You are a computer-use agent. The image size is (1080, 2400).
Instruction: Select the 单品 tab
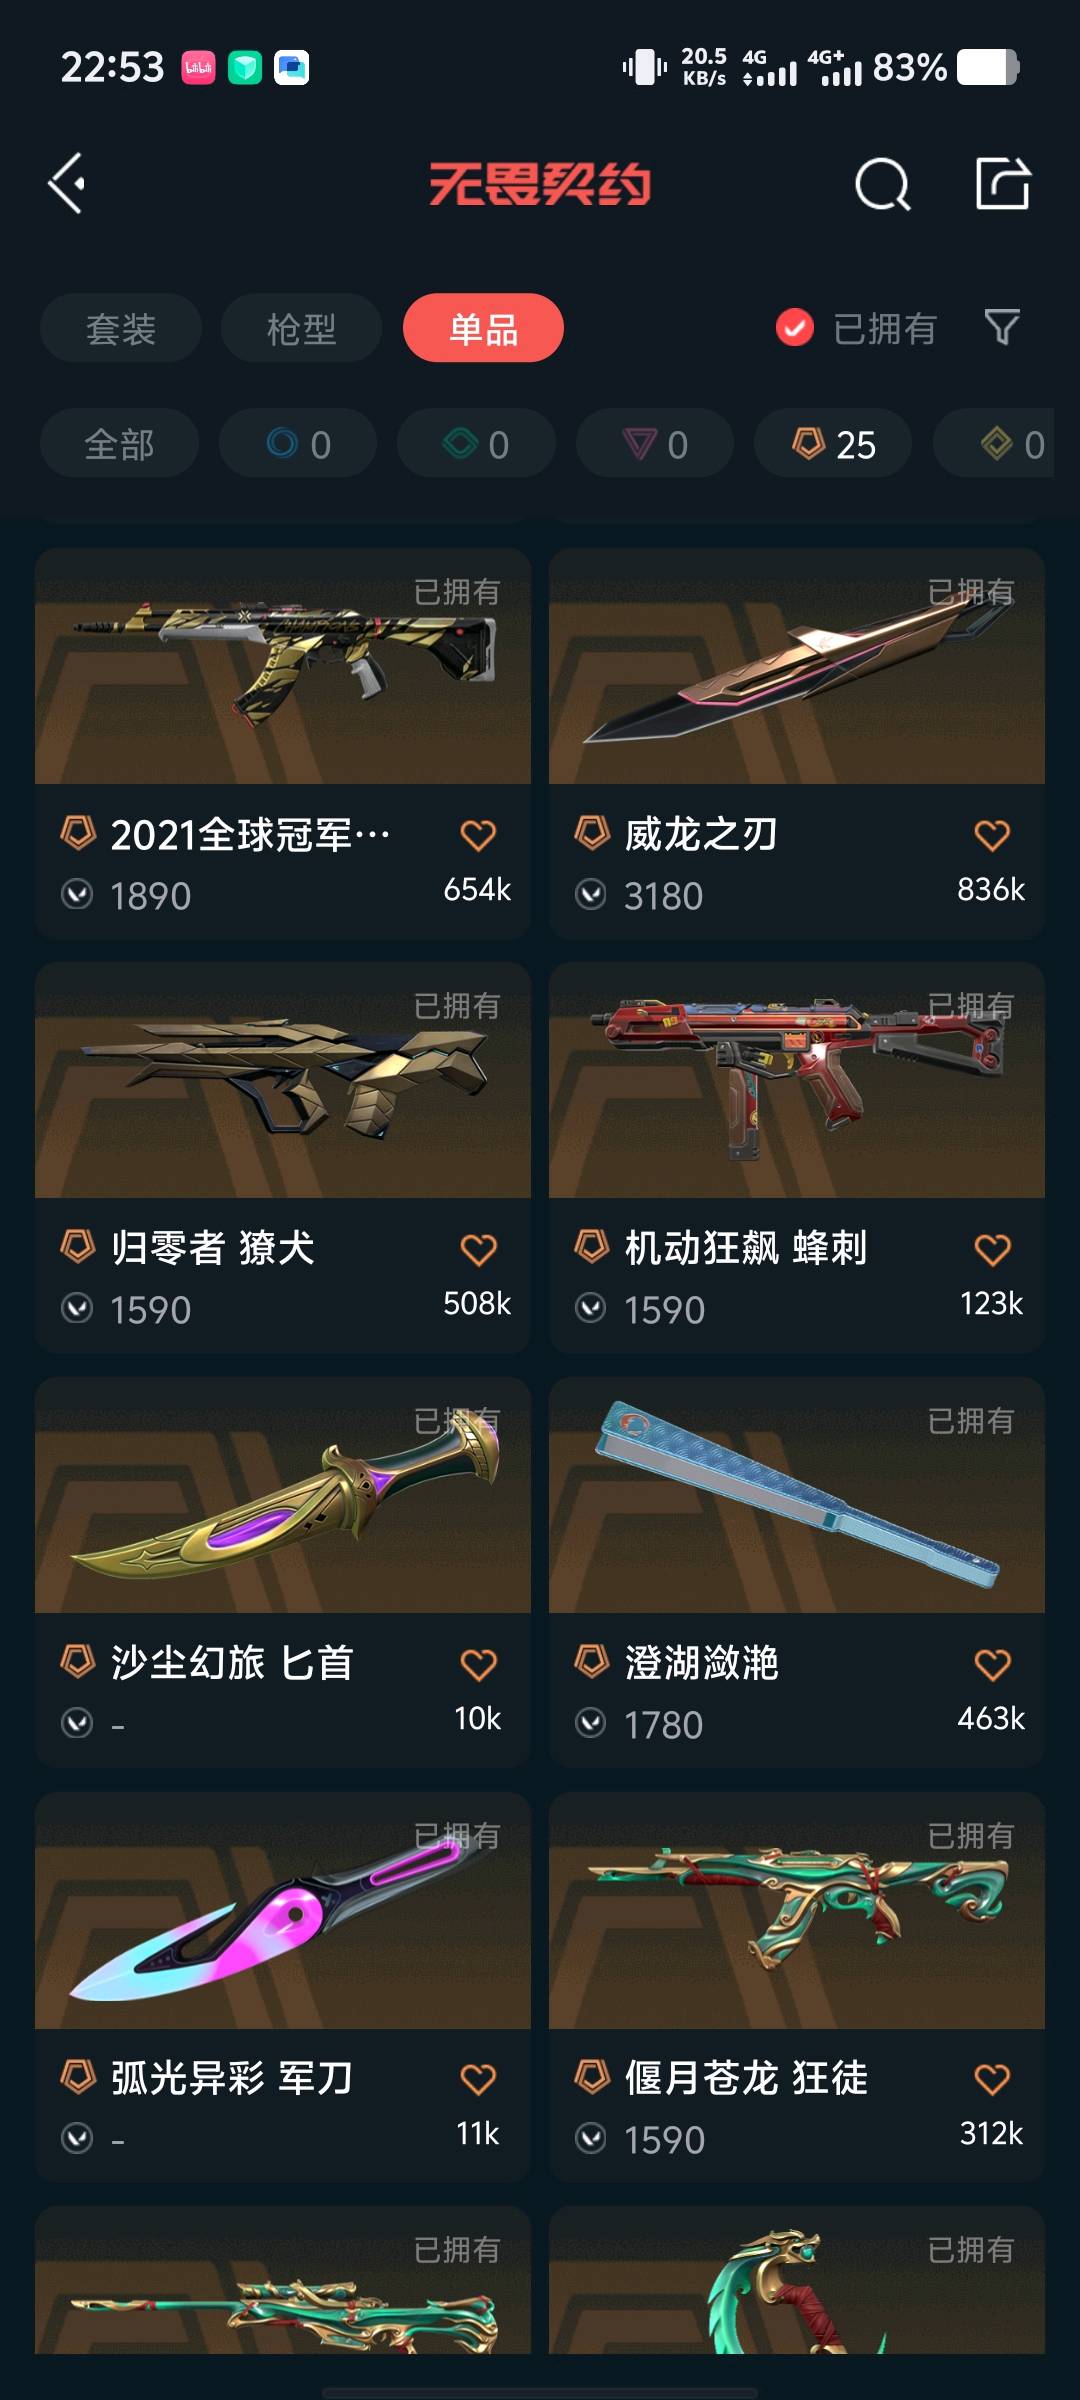[x=483, y=328]
